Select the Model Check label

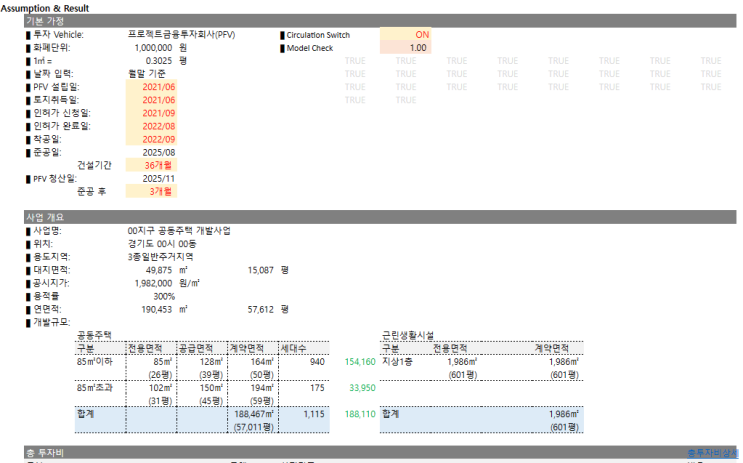(x=310, y=48)
